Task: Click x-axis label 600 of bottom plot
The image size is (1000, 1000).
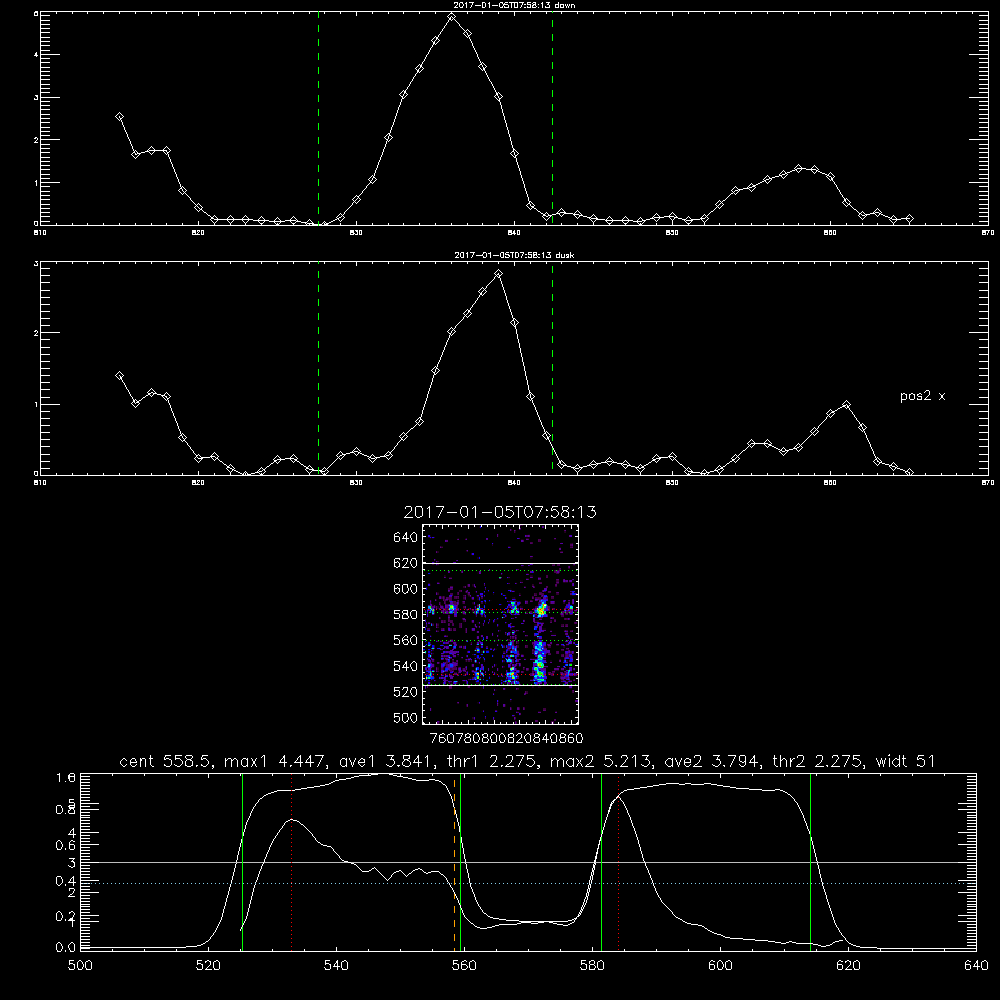Action: [x=721, y=966]
